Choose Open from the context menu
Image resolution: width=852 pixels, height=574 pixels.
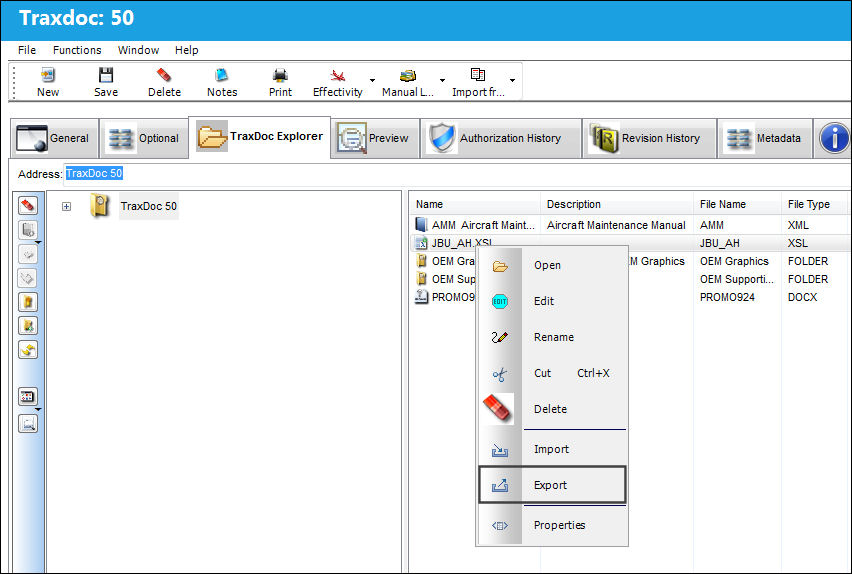(x=552, y=265)
